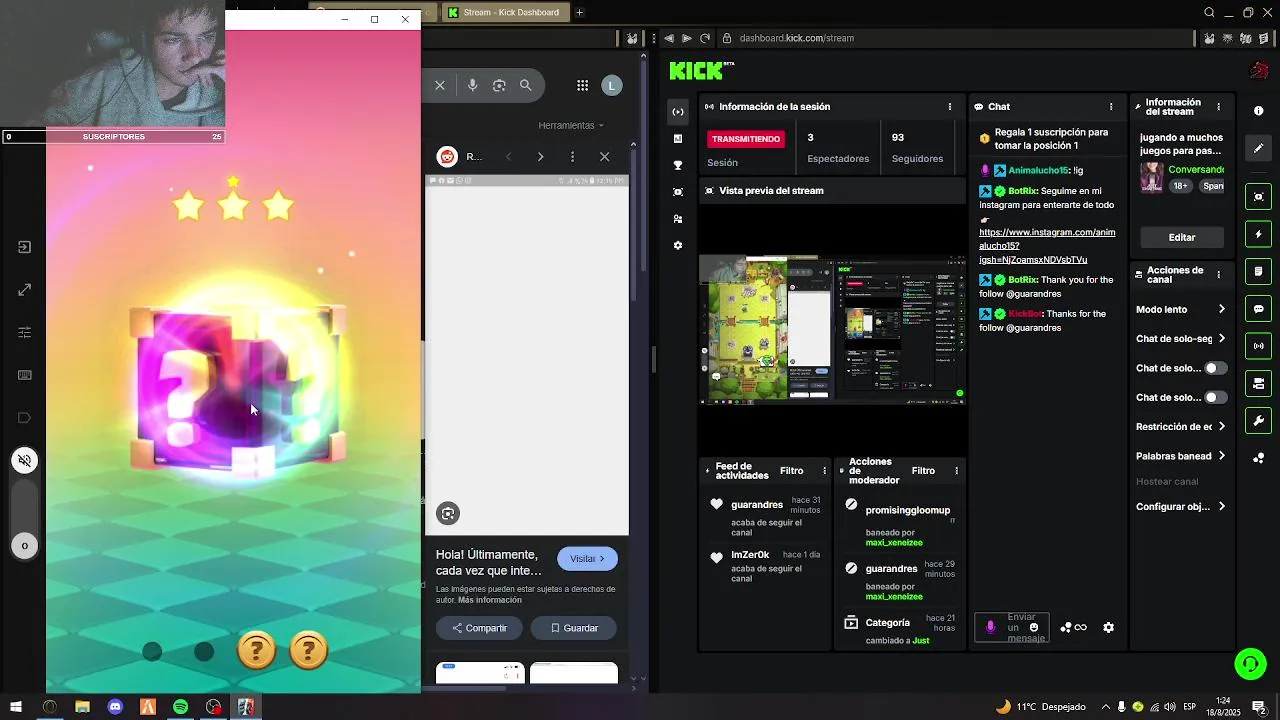Open Acciones de canal options menu
Image resolution: width=1280 pixels, height=720 pixels.
(x=1218, y=274)
